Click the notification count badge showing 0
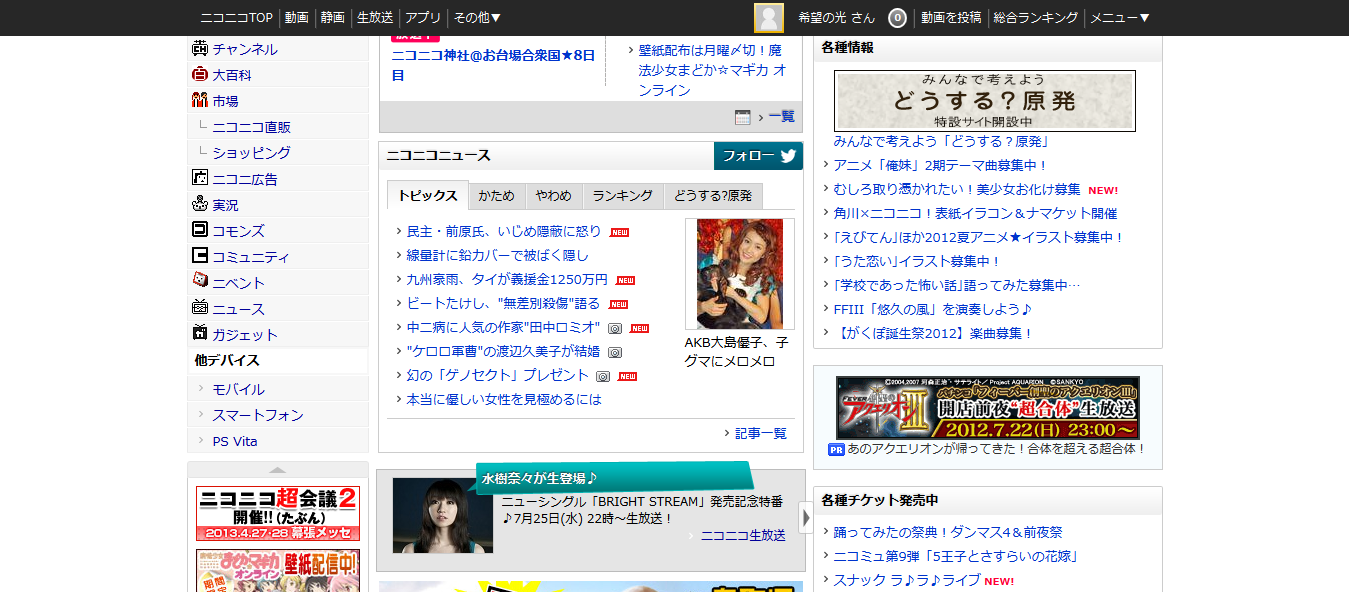 [897, 18]
